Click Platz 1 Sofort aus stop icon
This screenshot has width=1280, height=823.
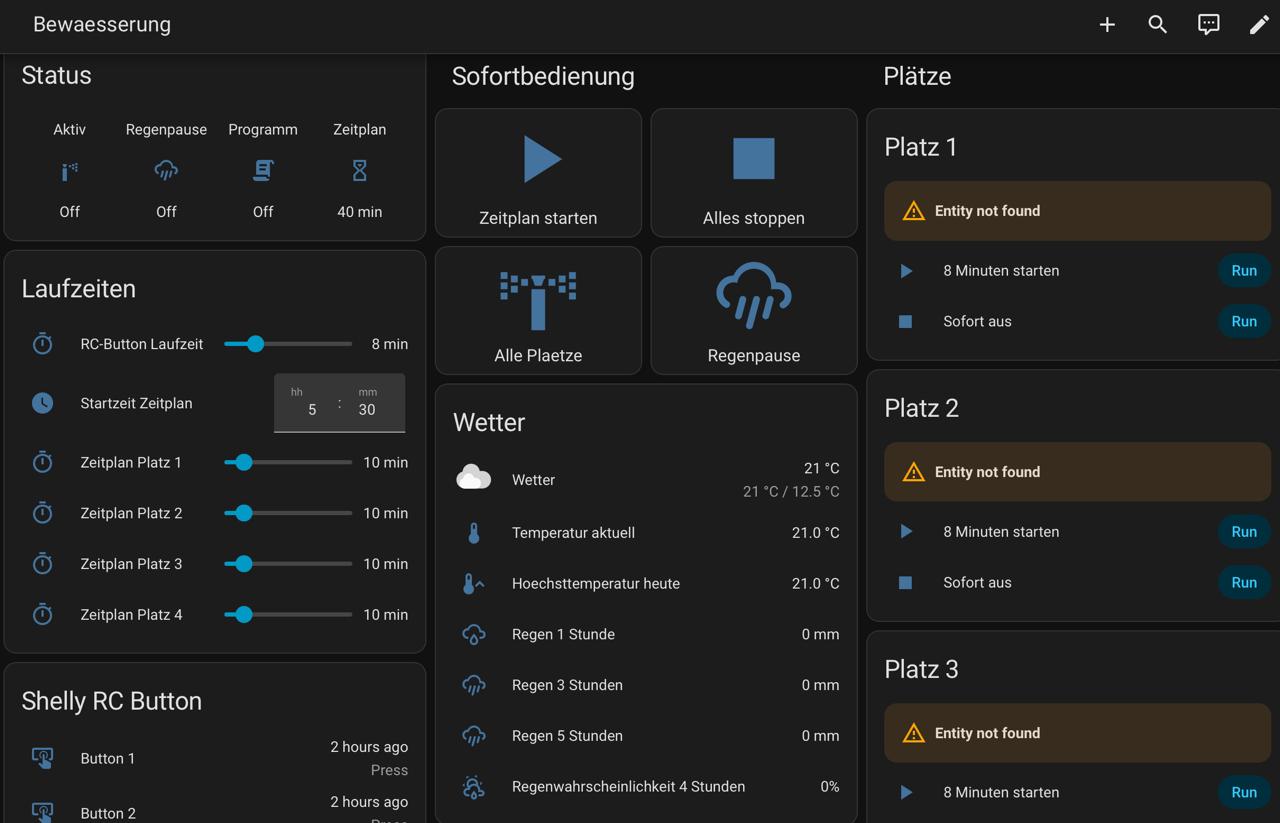pos(906,322)
